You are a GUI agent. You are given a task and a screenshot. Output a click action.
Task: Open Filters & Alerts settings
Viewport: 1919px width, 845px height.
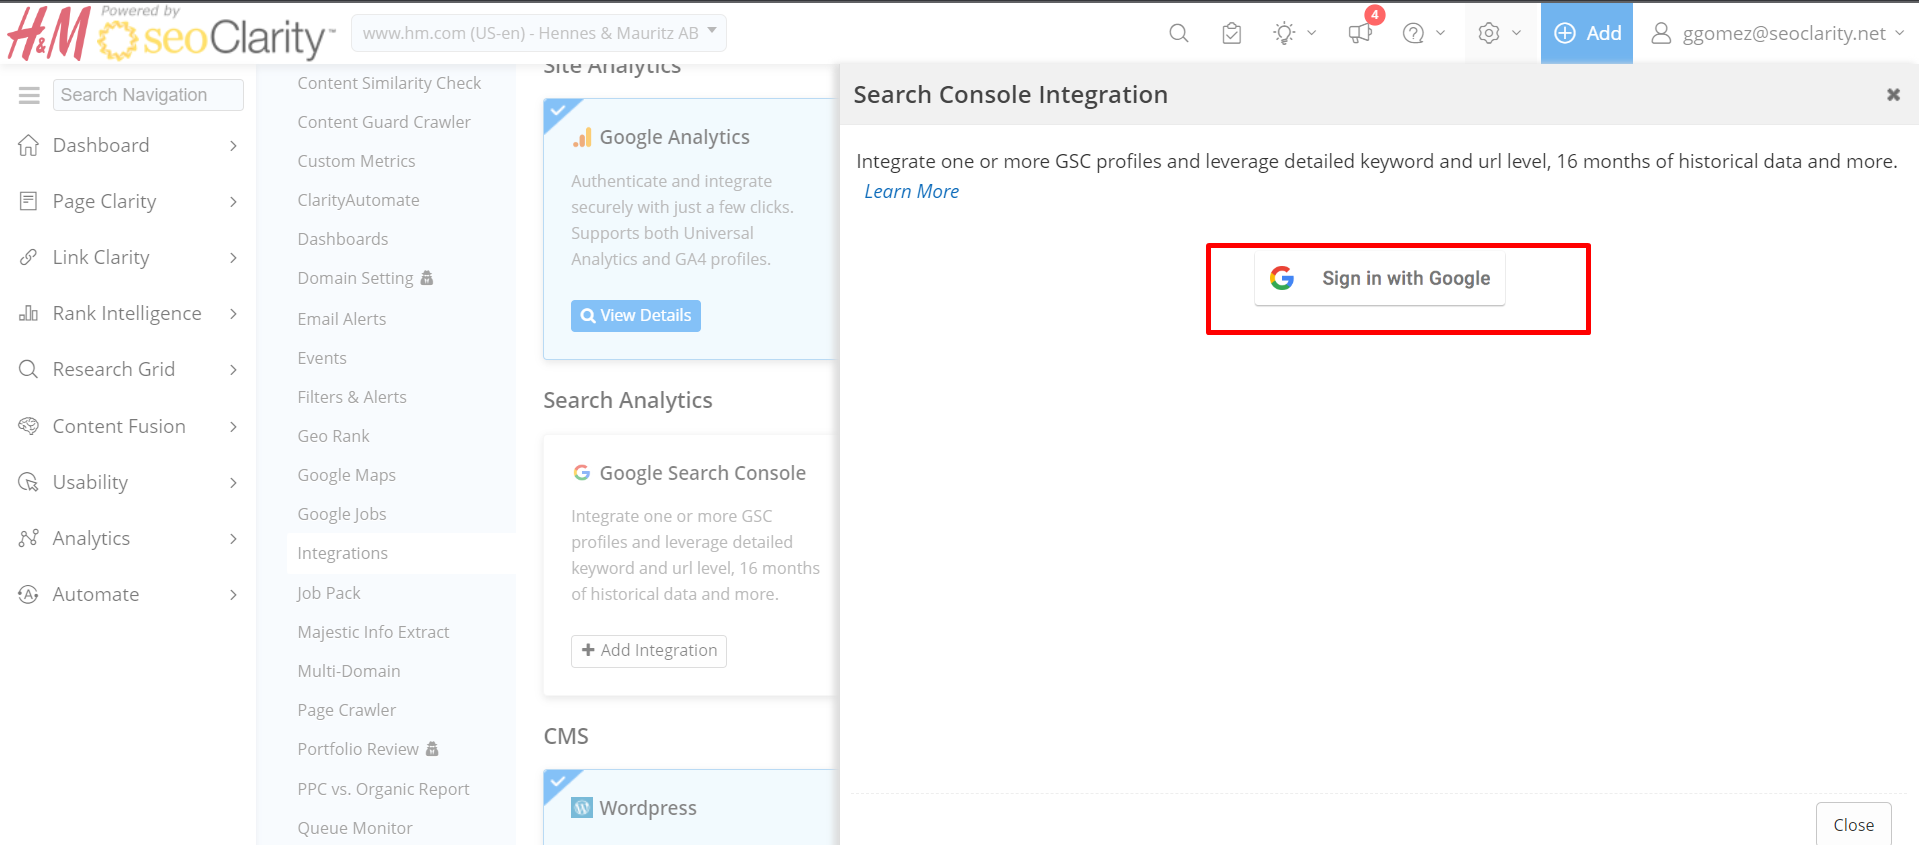pyautogui.click(x=351, y=397)
